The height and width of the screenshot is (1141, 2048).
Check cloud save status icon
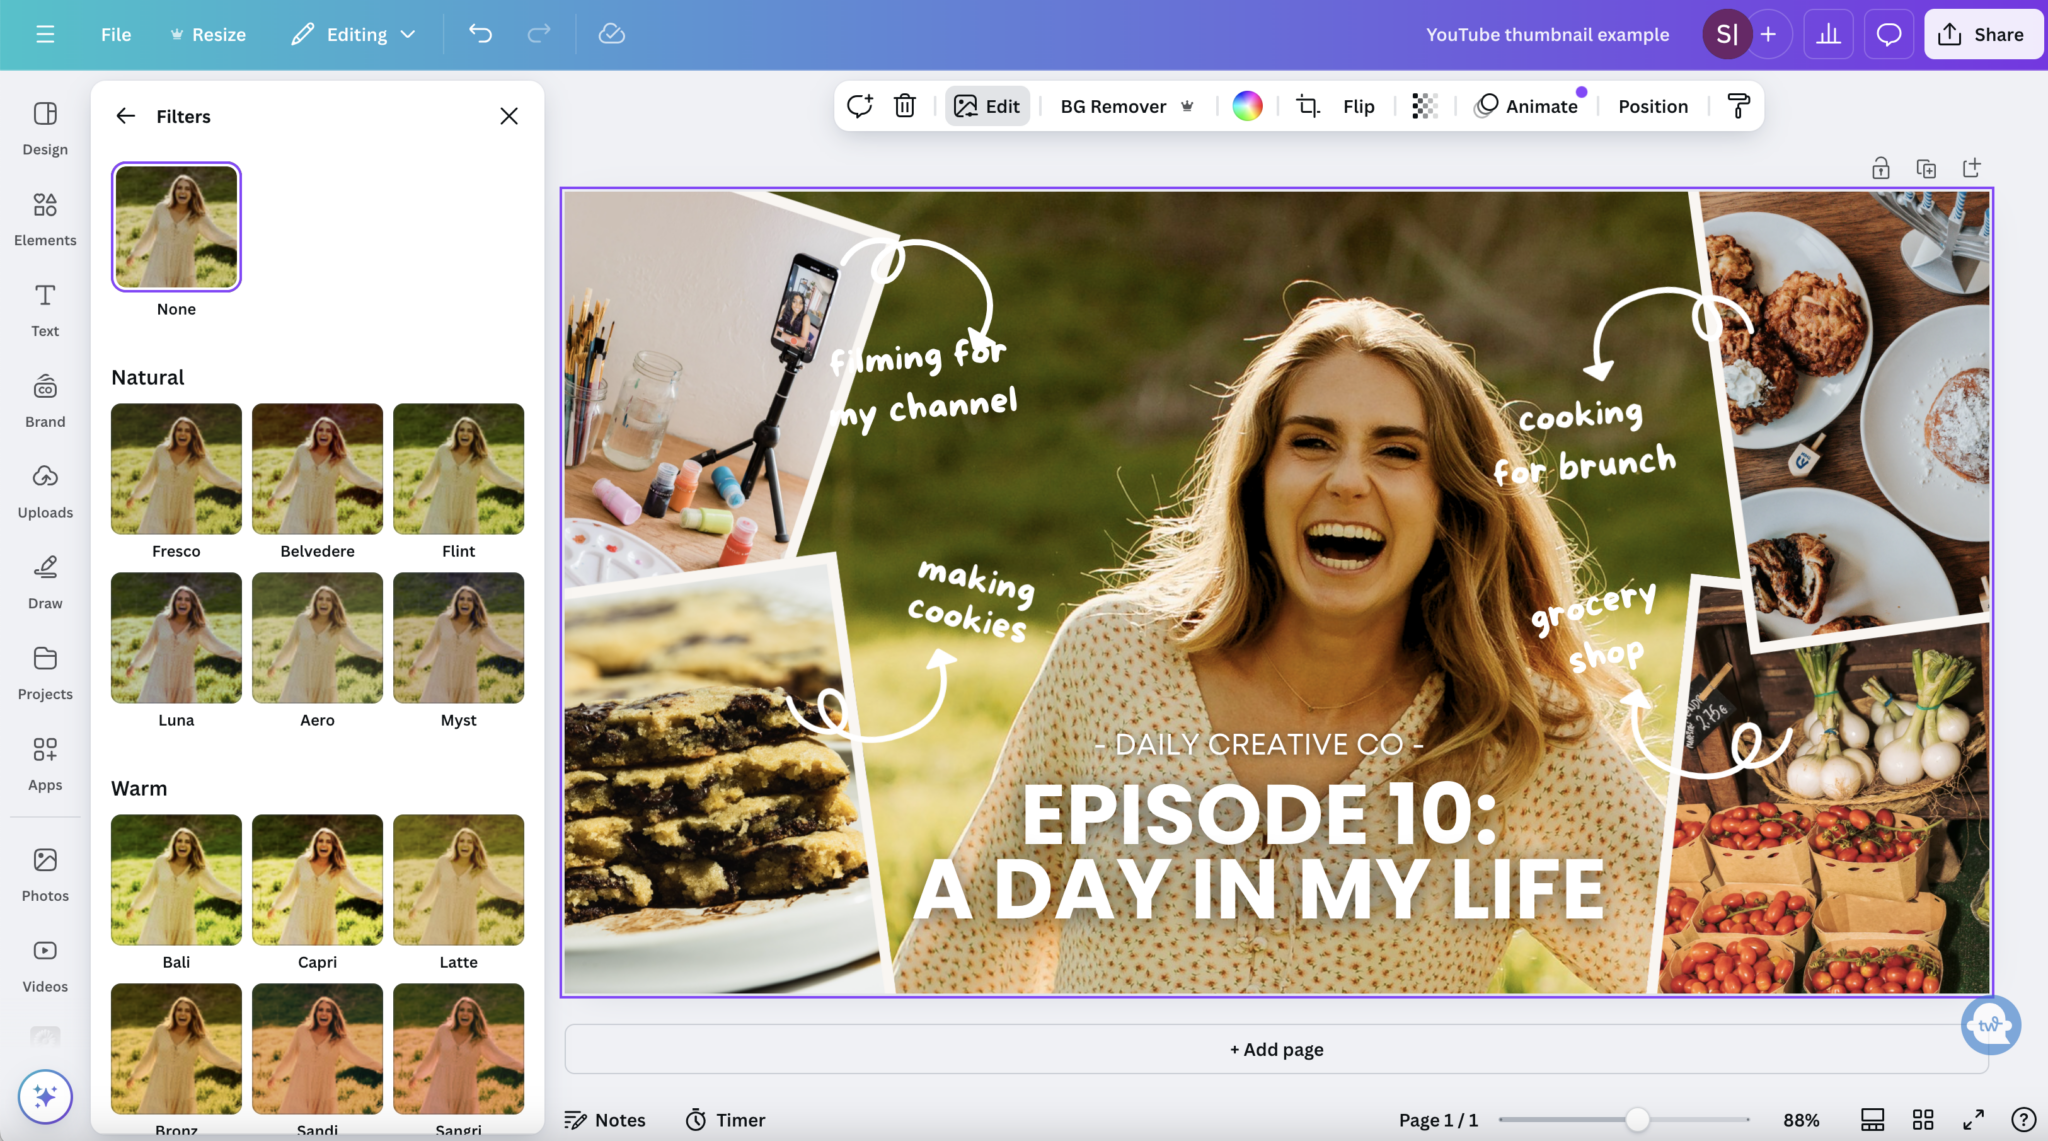tap(611, 34)
